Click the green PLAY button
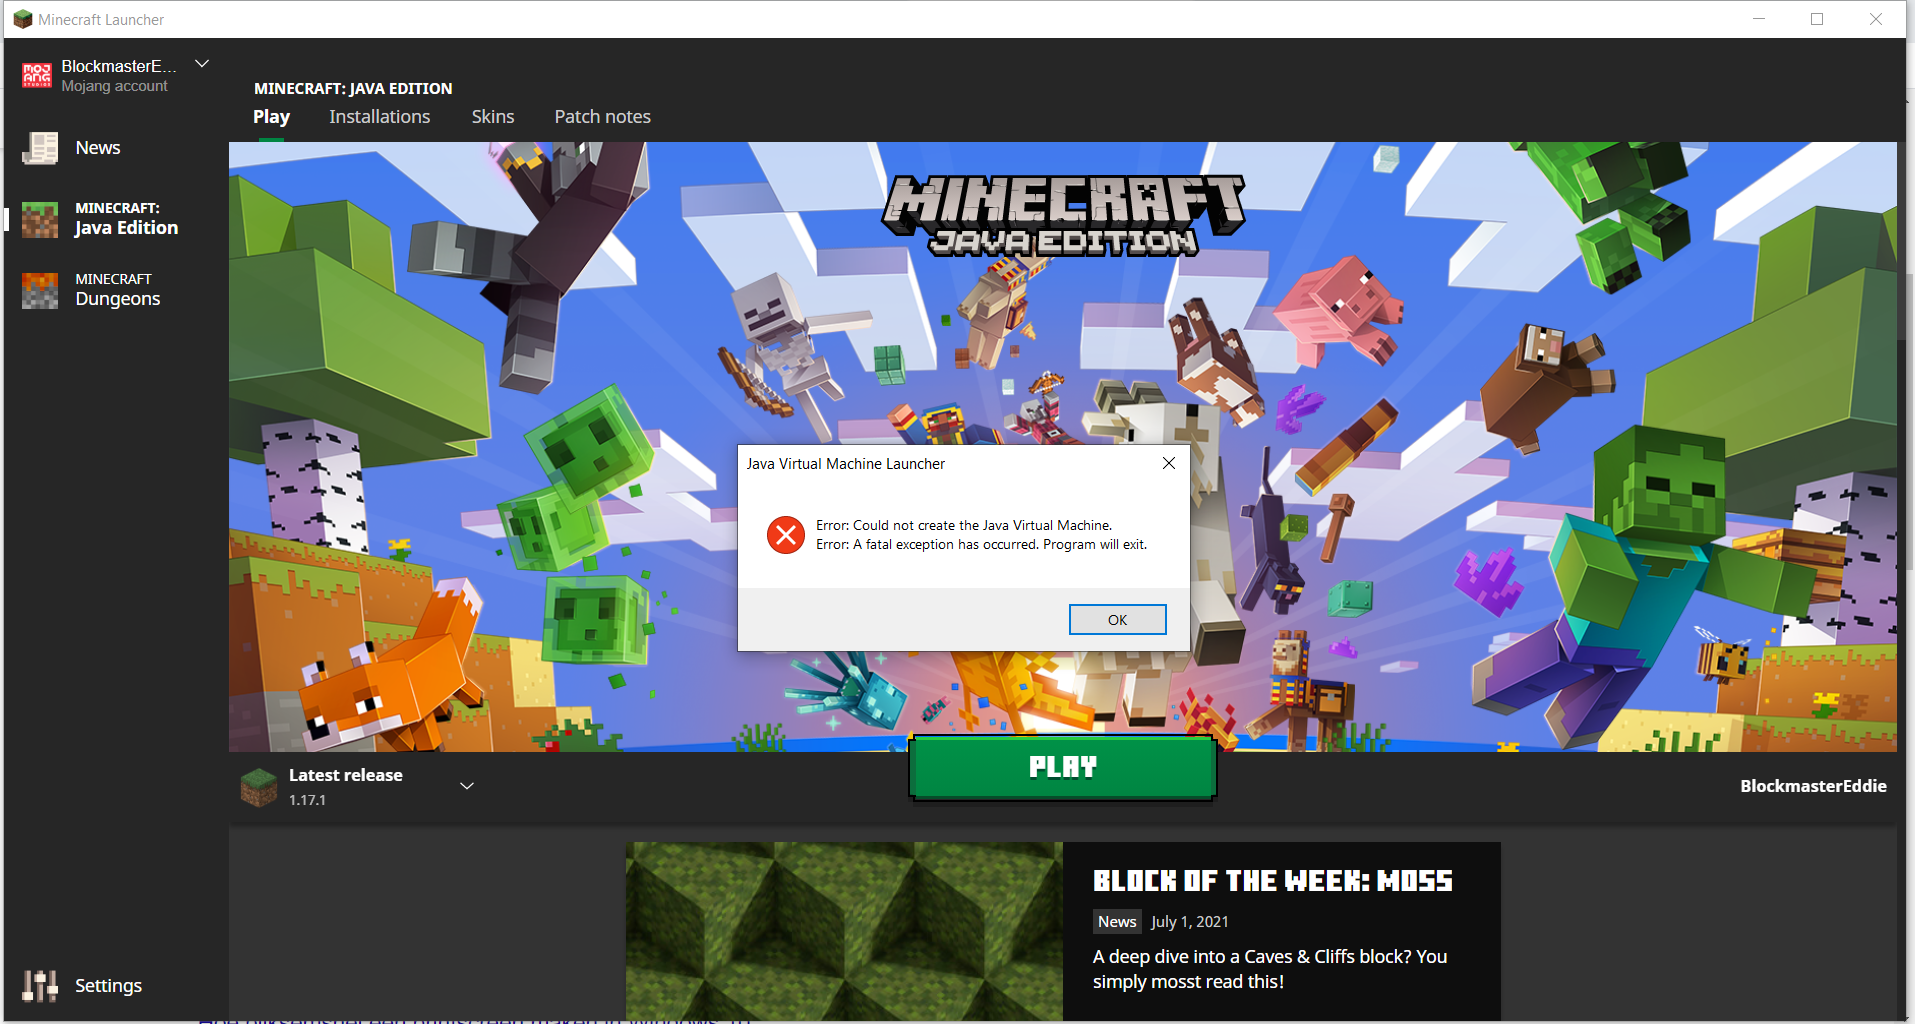Image resolution: width=1915 pixels, height=1024 pixels. [1063, 767]
